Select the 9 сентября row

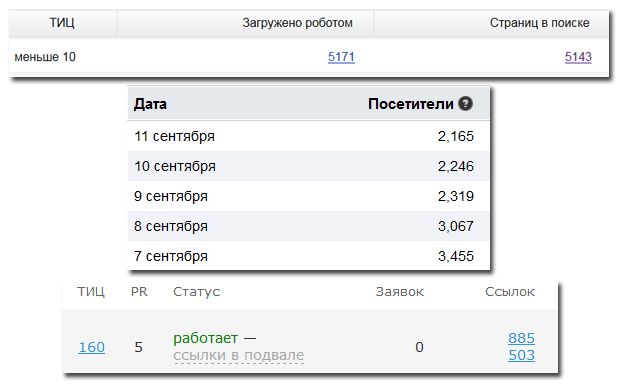coord(308,196)
